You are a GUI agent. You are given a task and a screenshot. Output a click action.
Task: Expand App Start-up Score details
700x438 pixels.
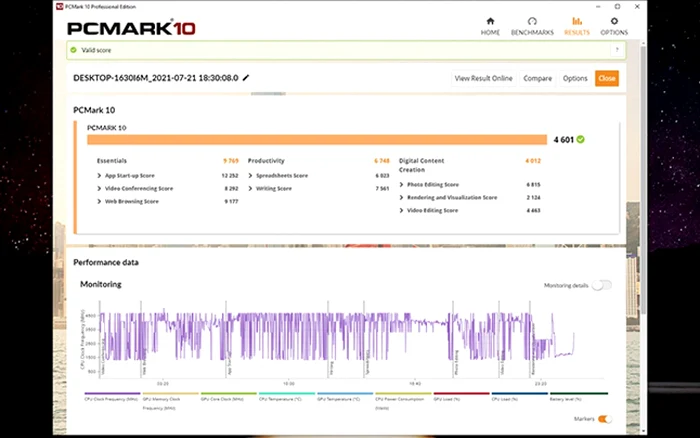point(99,175)
